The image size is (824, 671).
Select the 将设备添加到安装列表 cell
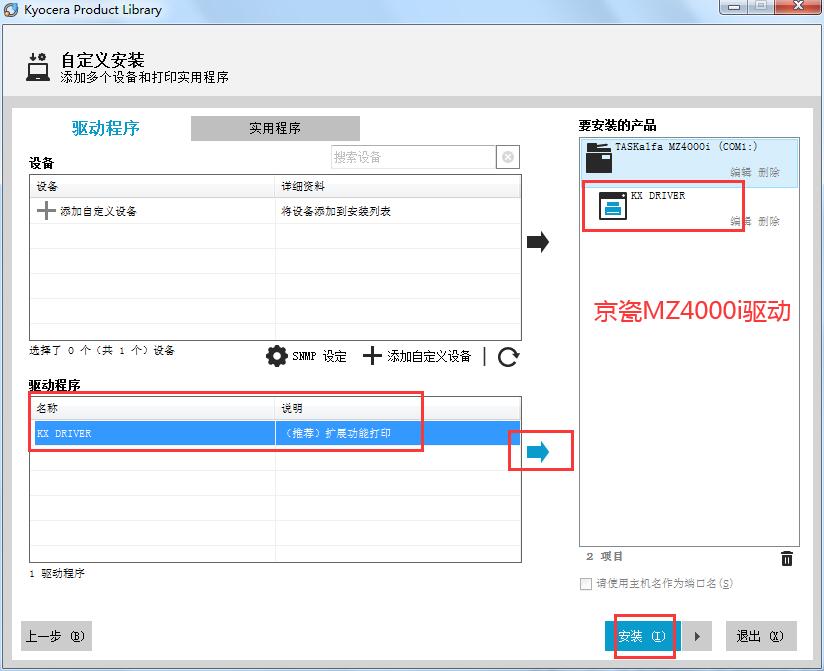[x=336, y=211]
